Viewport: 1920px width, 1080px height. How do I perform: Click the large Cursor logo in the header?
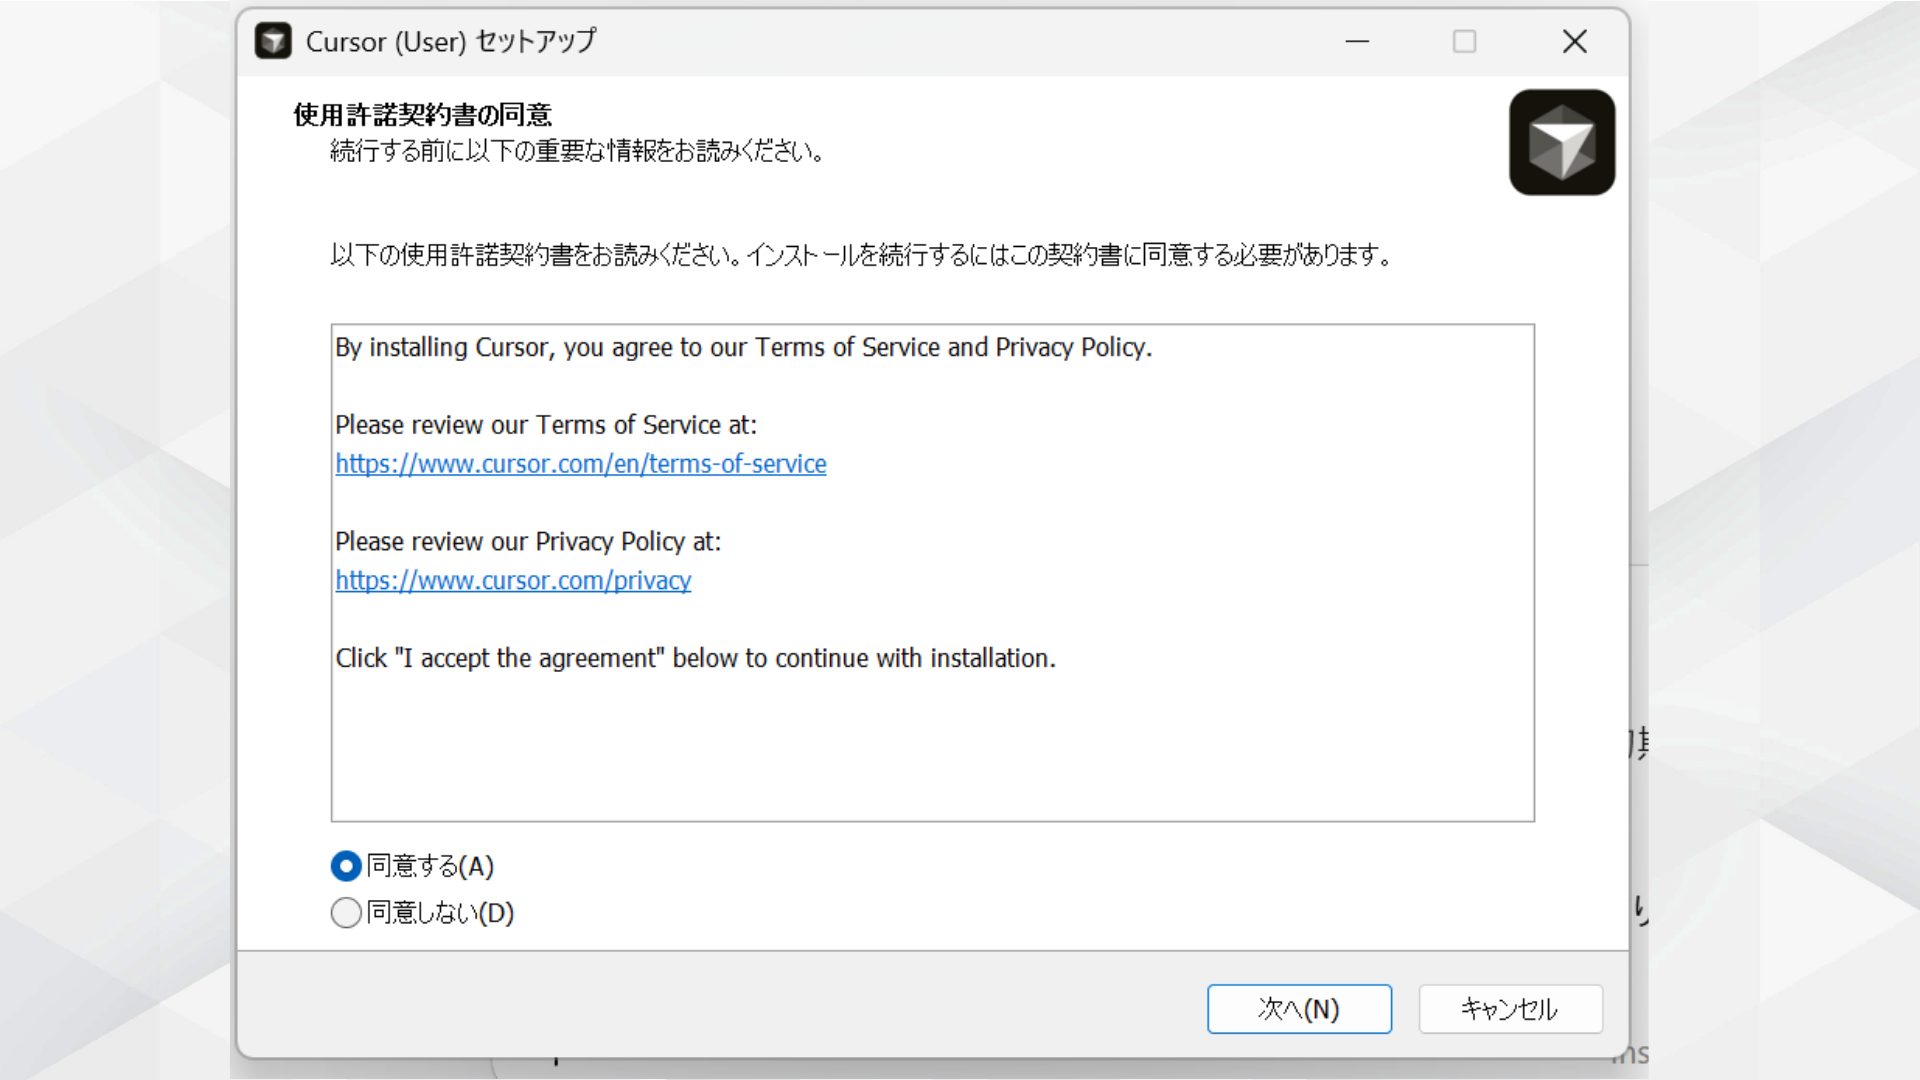tap(1562, 143)
